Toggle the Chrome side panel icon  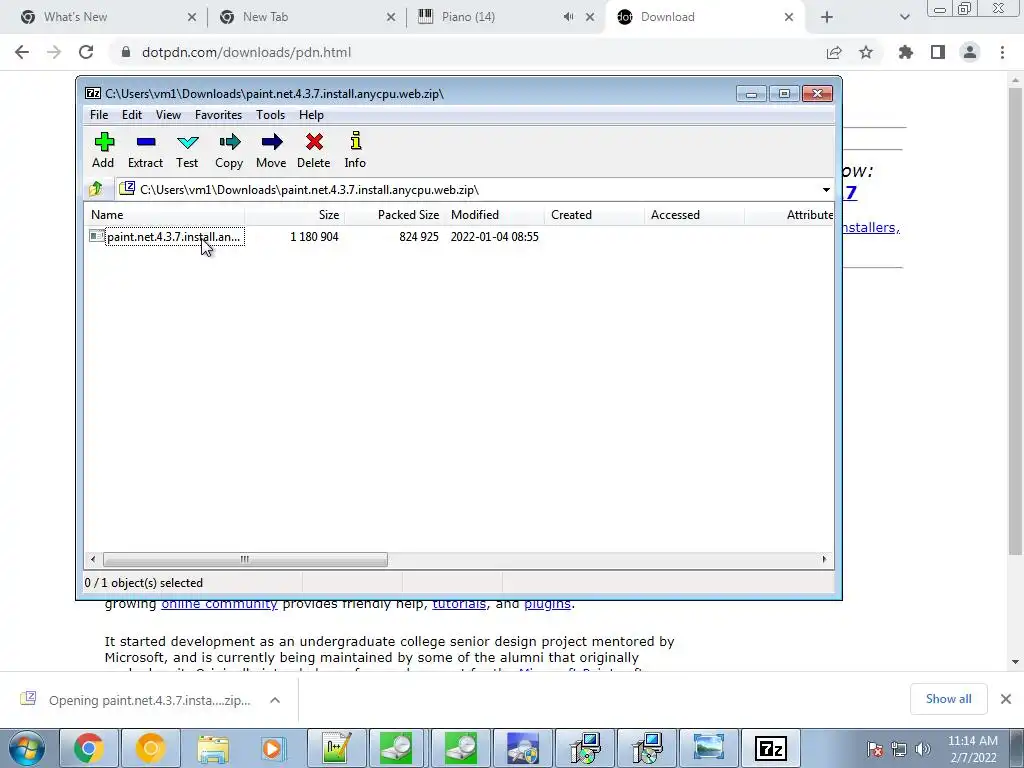click(938, 52)
